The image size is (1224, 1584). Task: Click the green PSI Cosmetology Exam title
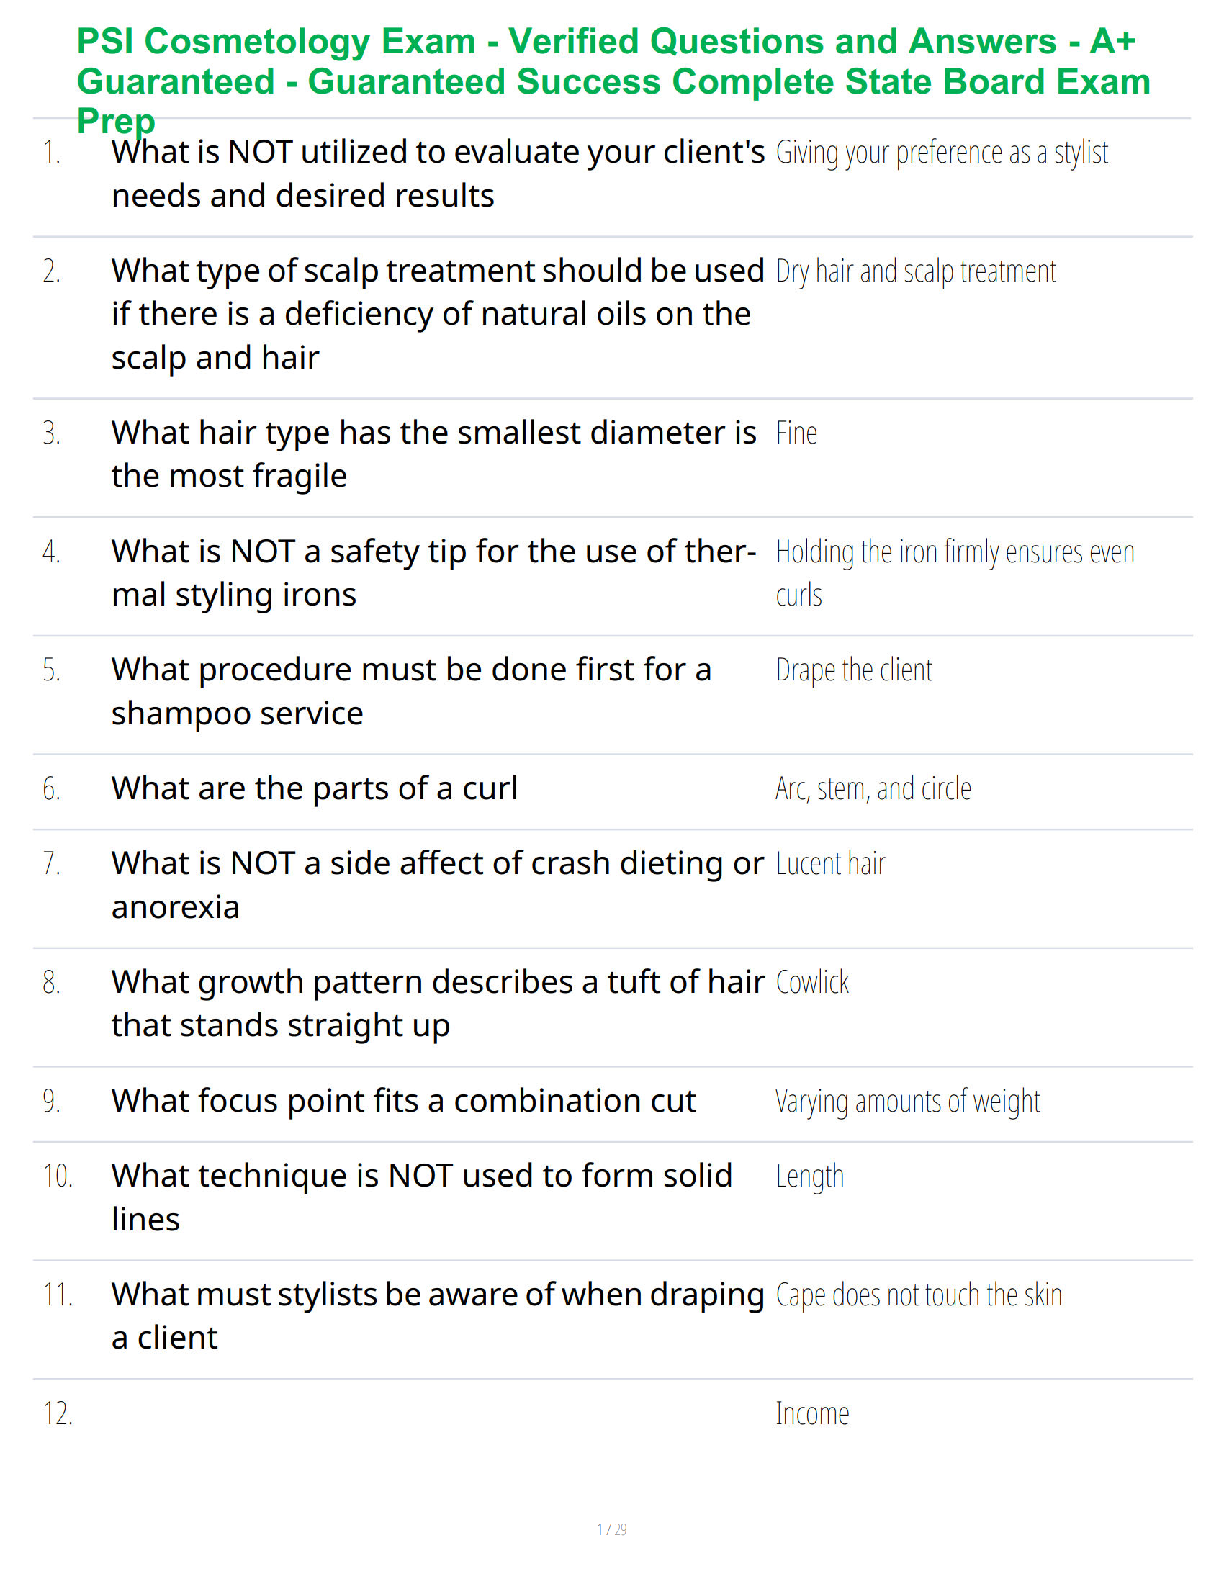pyautogui.click(x=613, y=80)
